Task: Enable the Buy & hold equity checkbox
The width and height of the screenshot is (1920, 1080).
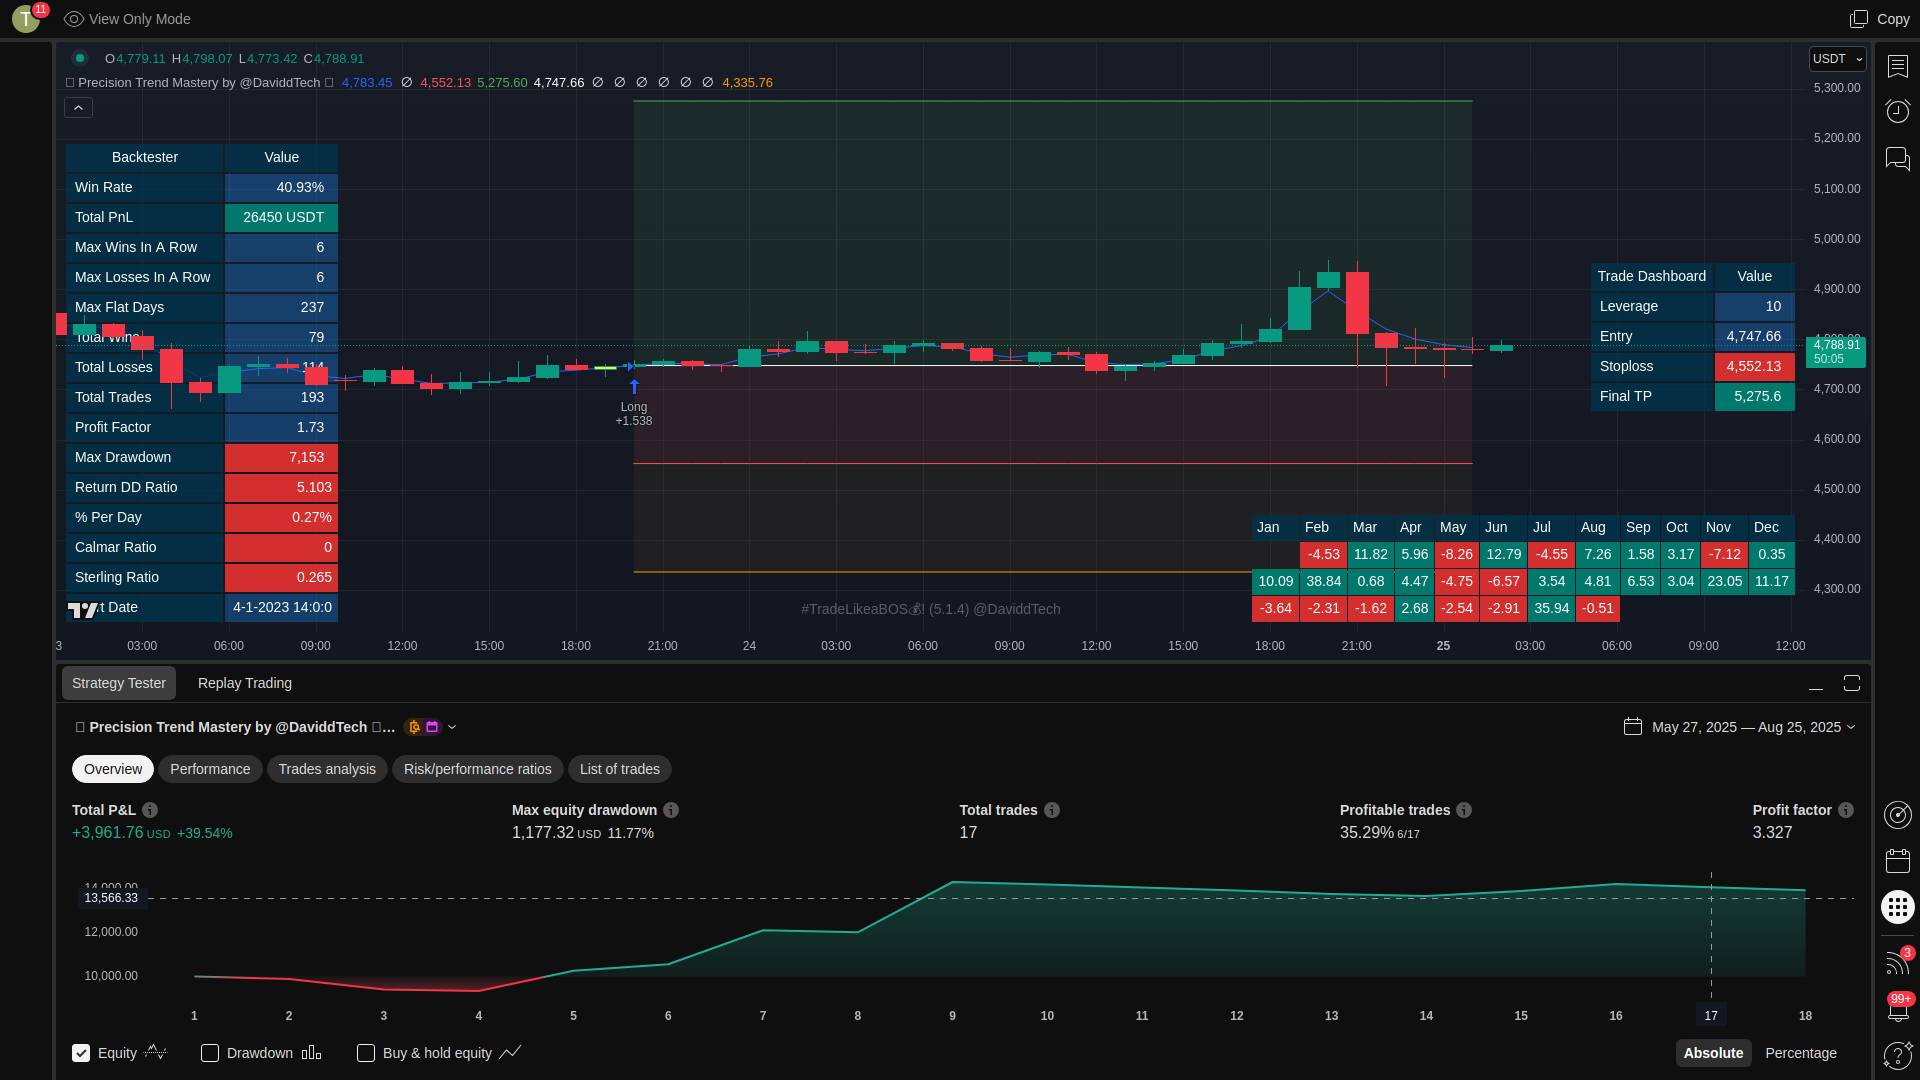Action: point(366,1053)
